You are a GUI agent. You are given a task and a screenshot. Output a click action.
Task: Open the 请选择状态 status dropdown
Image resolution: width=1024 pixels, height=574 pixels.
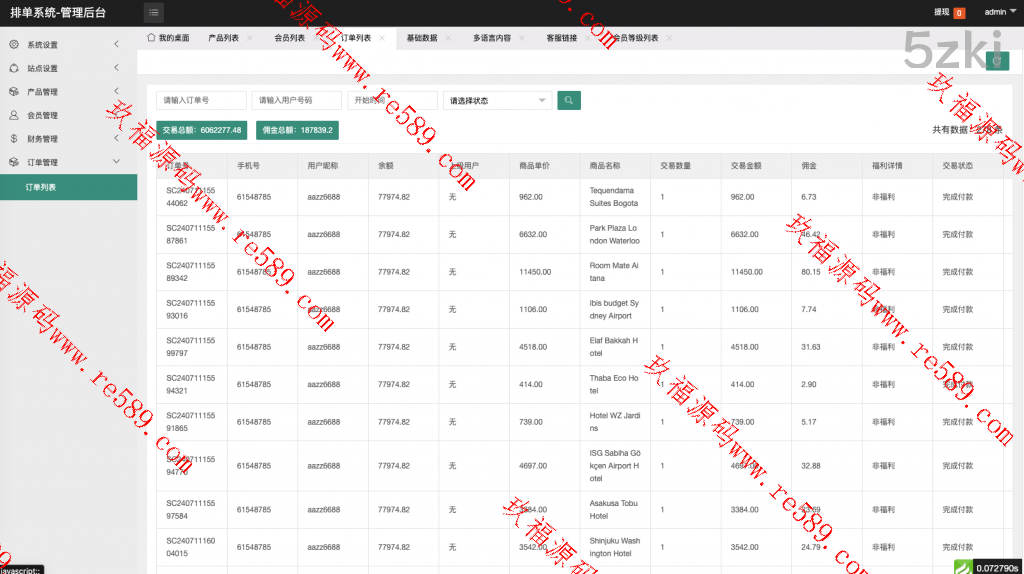coord(497,101)
